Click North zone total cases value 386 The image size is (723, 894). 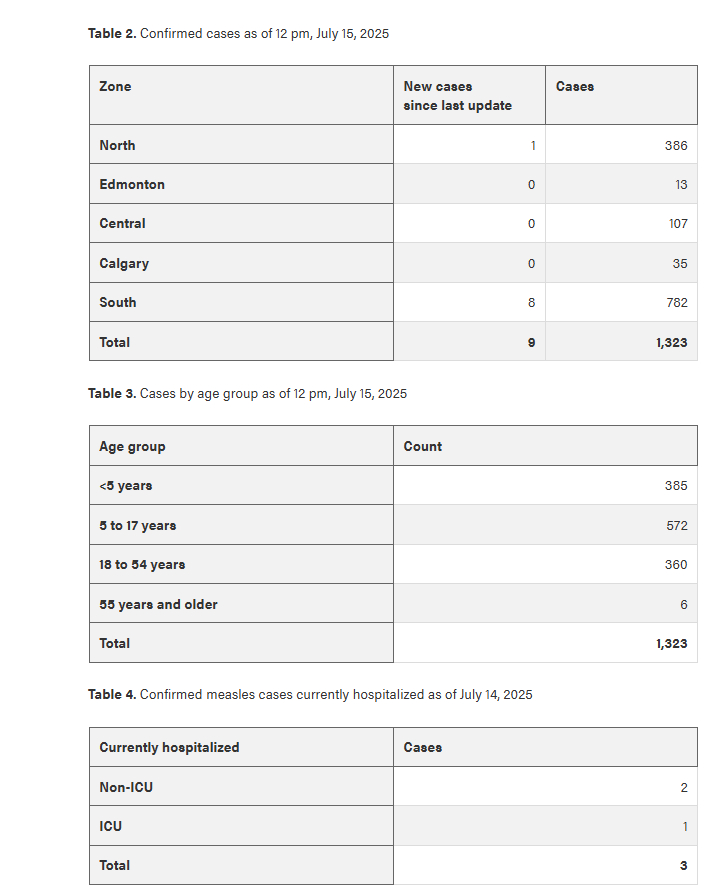676,145
